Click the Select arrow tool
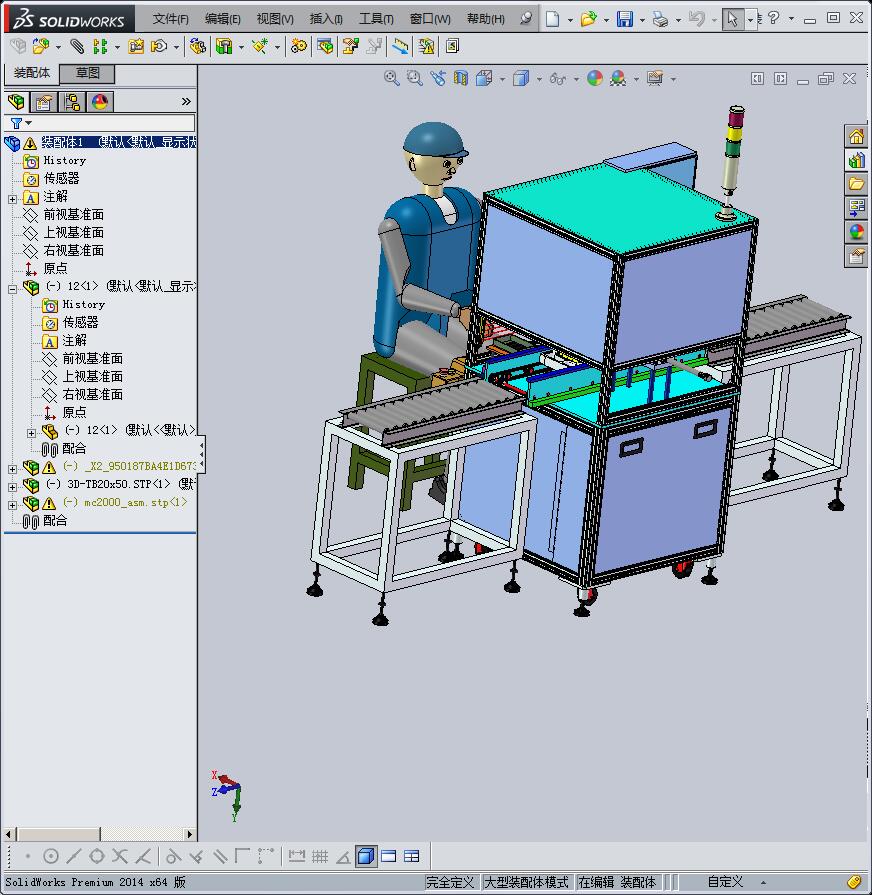The height and width of the screenshot is (895, 872). pos(732,19)
